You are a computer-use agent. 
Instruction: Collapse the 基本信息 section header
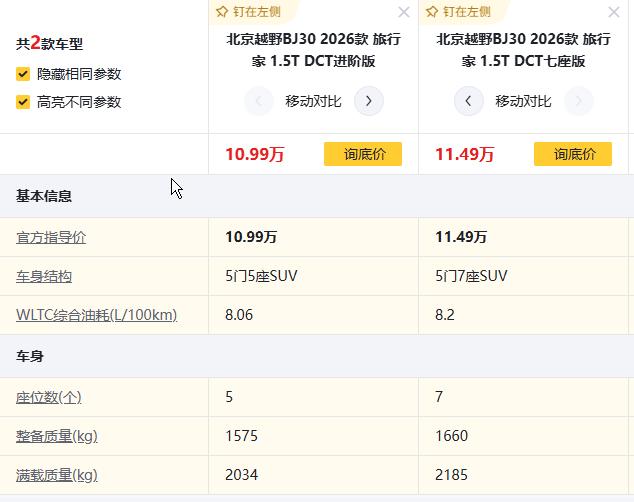tap(44, 196)
